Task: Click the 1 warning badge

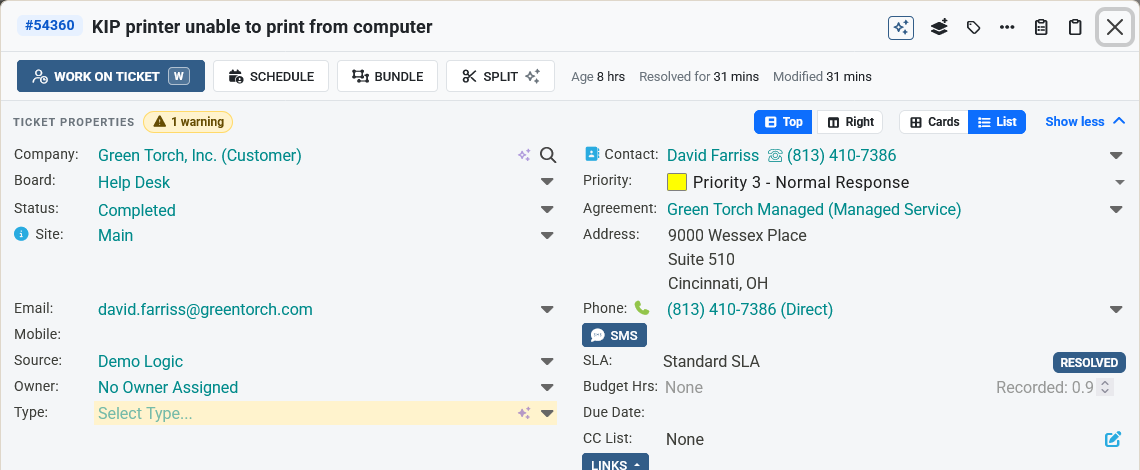Action: (188, 122)
